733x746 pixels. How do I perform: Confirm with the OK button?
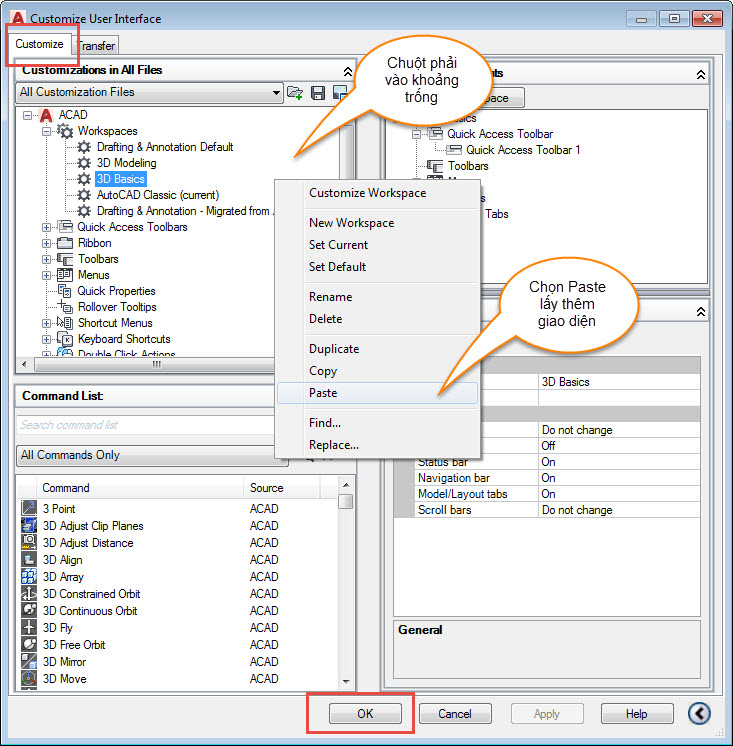coord(365,714)
